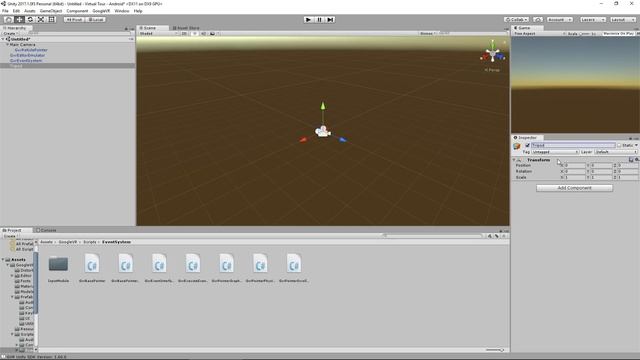Open the Assets menu
This screenshot has height=360, width=640.
click(30, 11)
